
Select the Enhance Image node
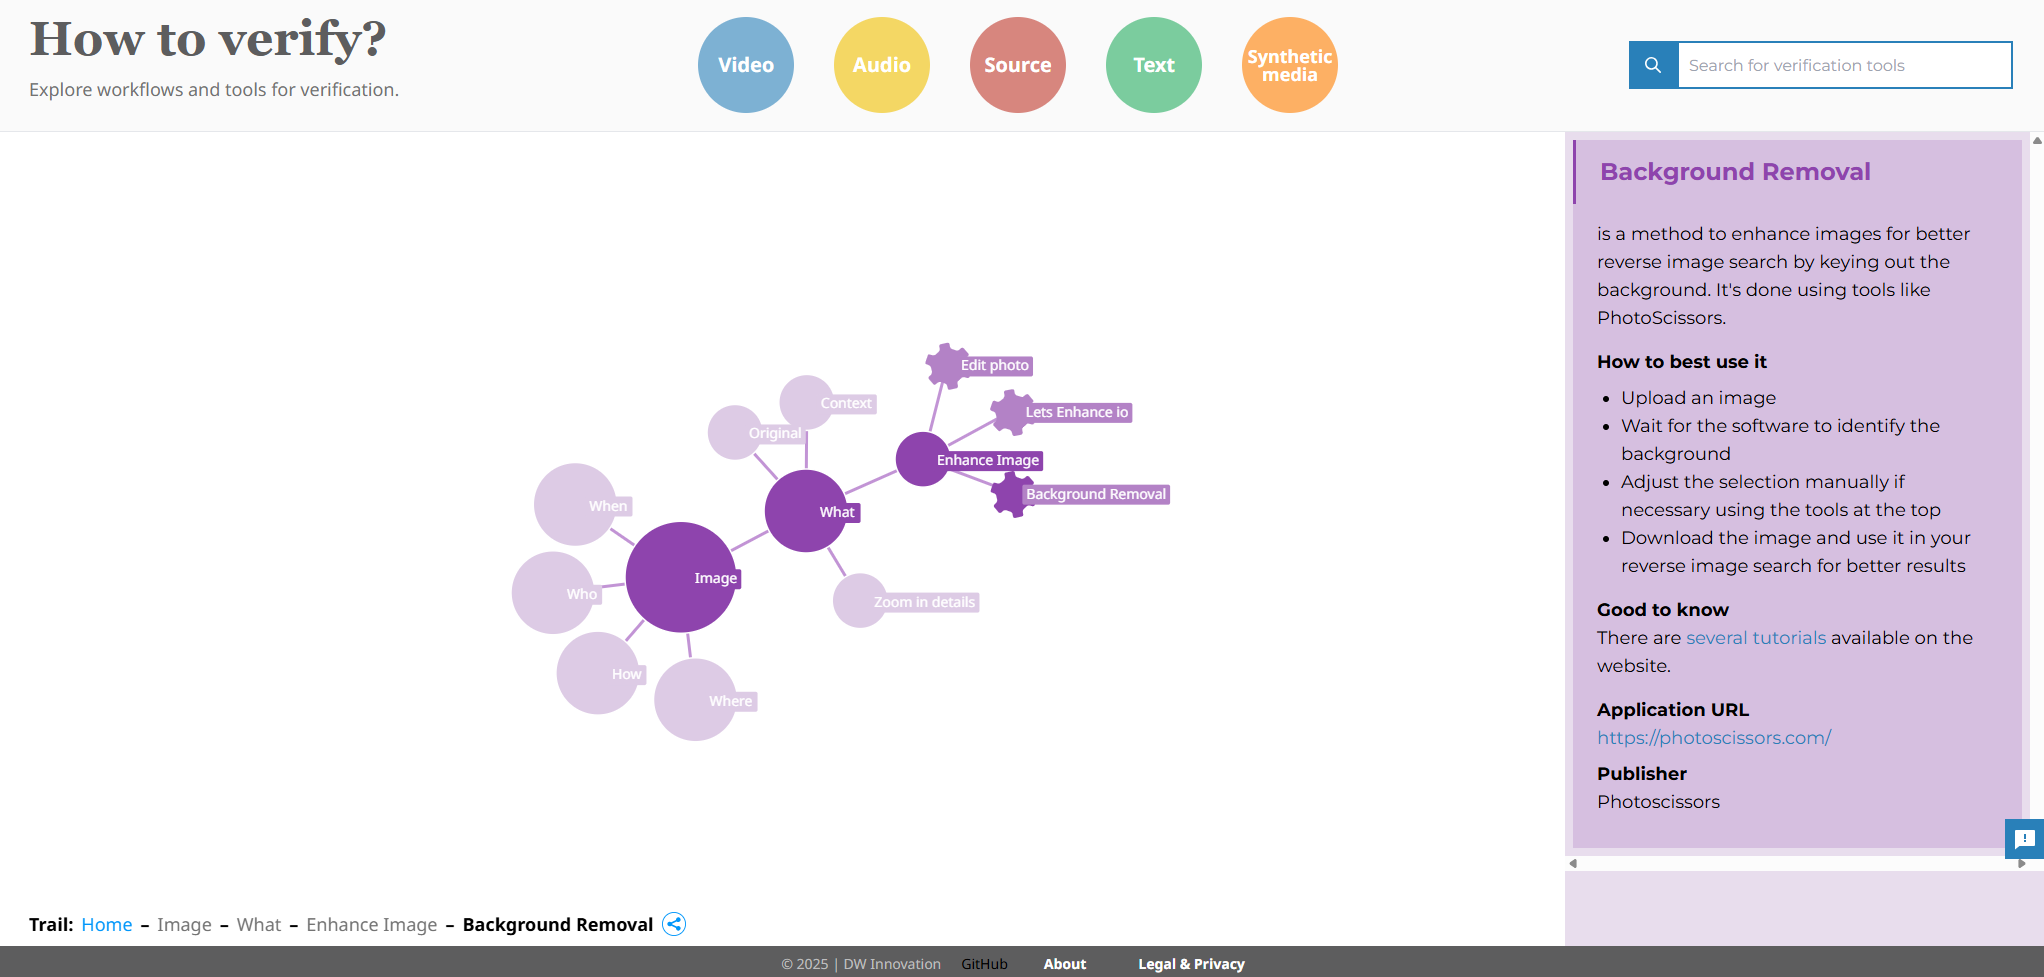[x=921, y=459]
